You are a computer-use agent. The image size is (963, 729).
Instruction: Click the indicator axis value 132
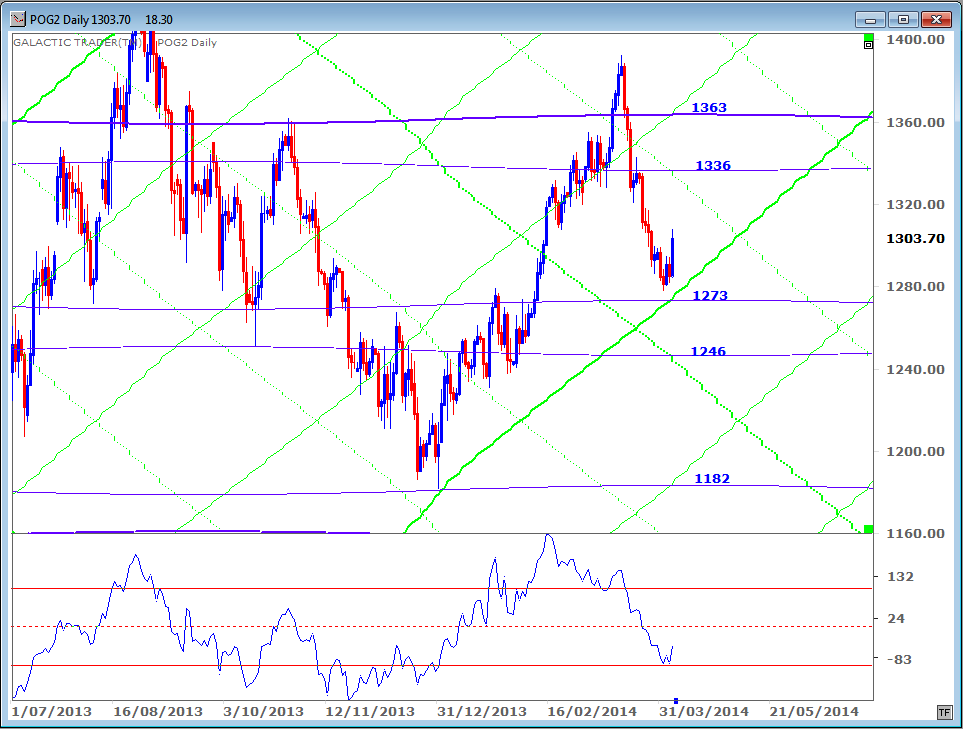(900, 576)
